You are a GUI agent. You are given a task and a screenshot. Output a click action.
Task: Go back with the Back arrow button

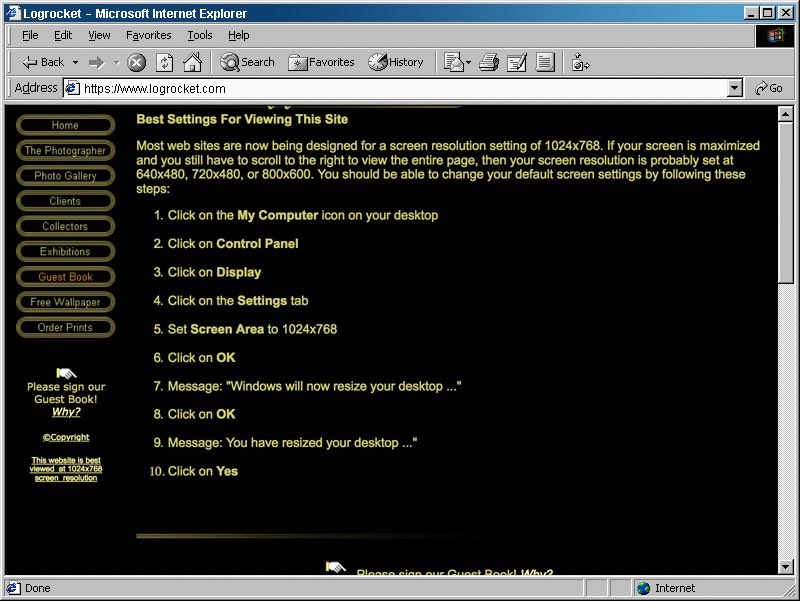tap(43, 62)
